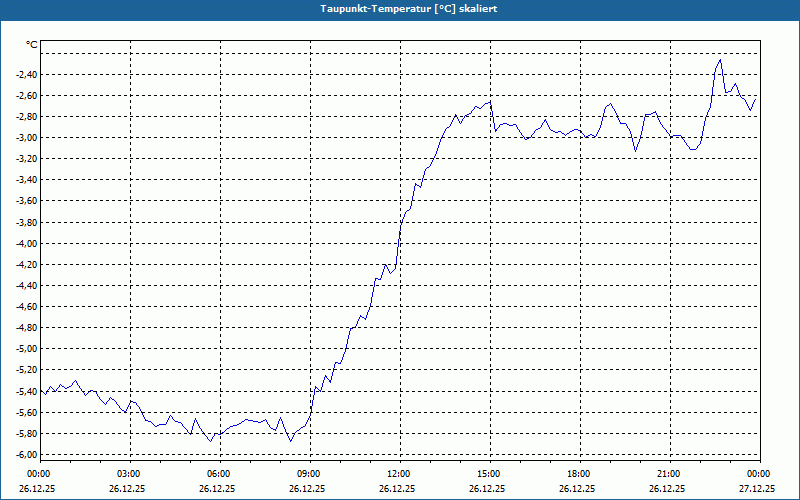Click the -4,00 y-axis label
Screen dimensions: 800x500
click(x=26, y=243)
